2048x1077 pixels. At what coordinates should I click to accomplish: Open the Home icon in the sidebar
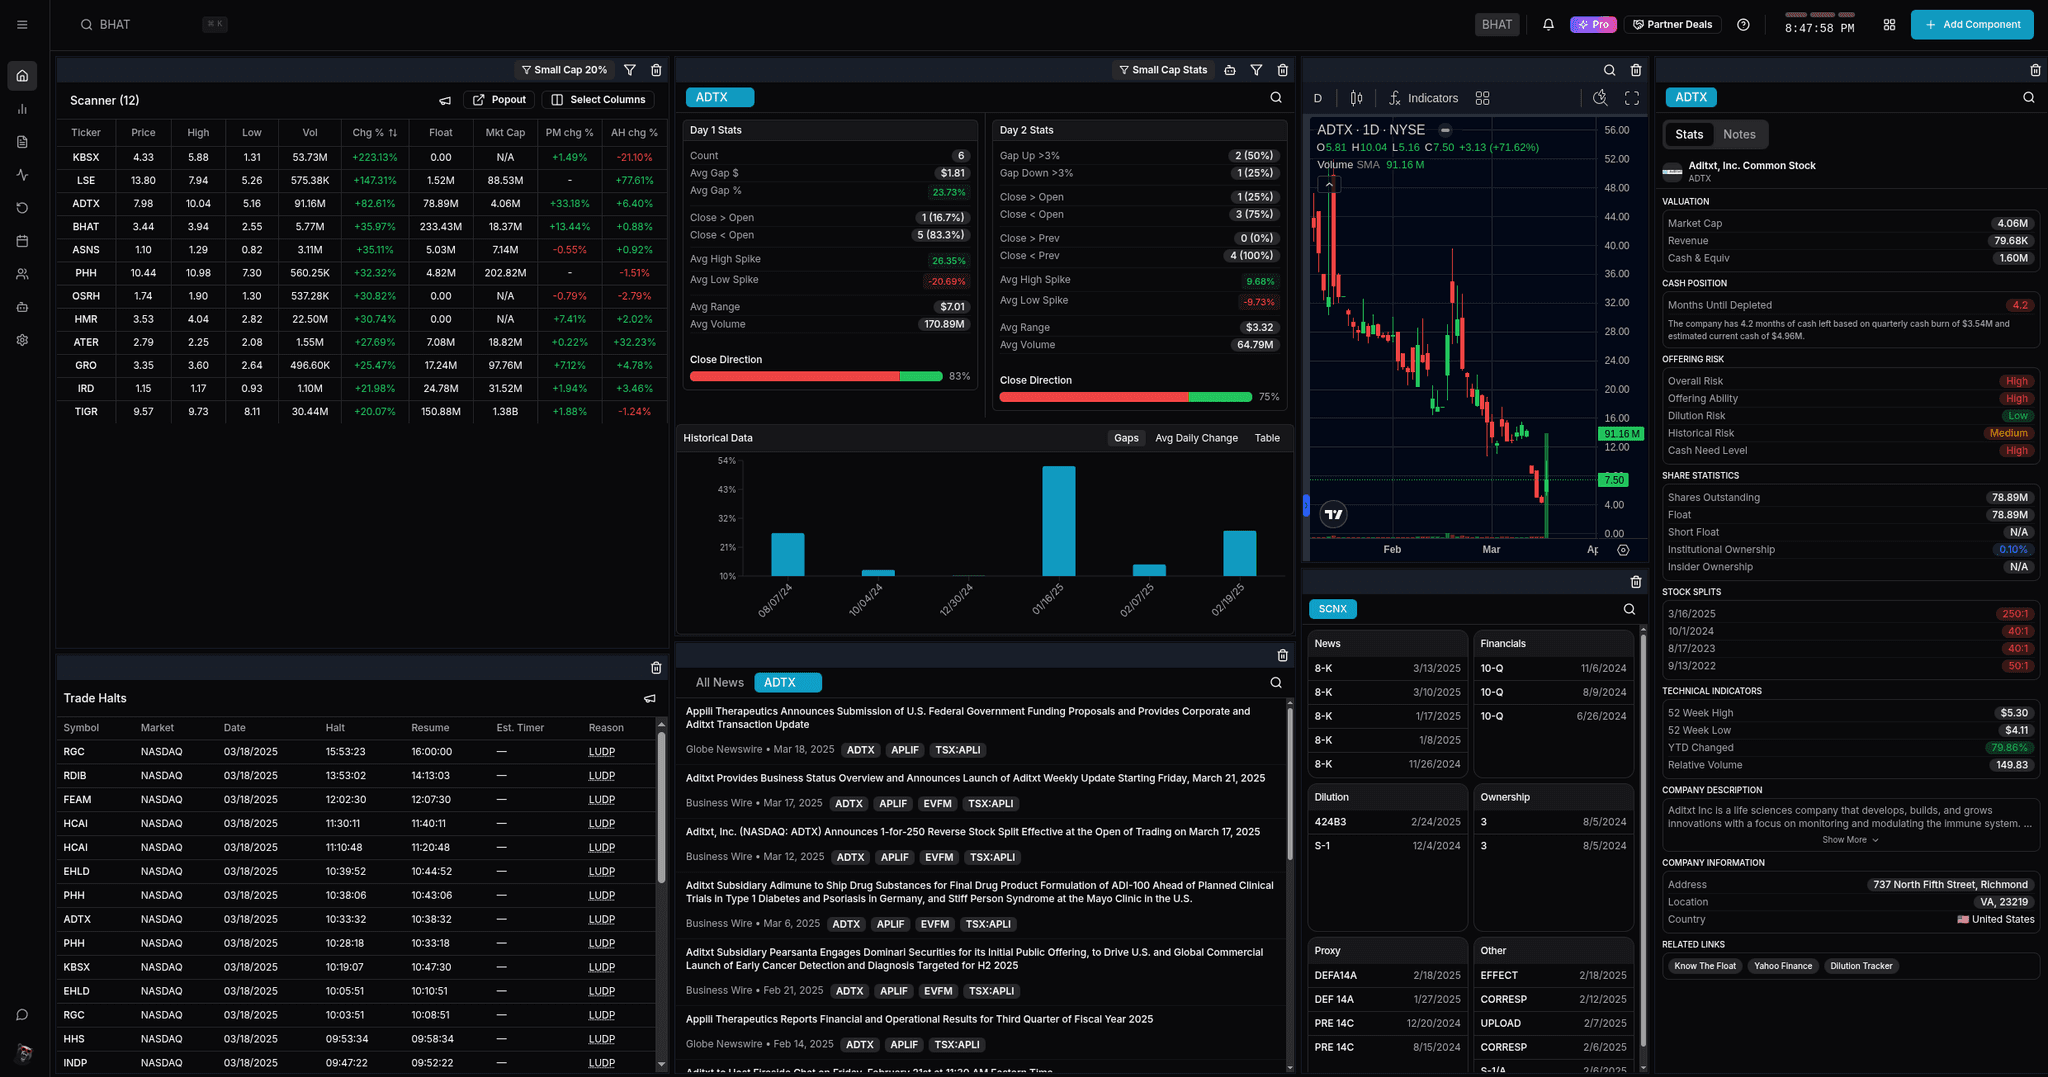[22, 76]
